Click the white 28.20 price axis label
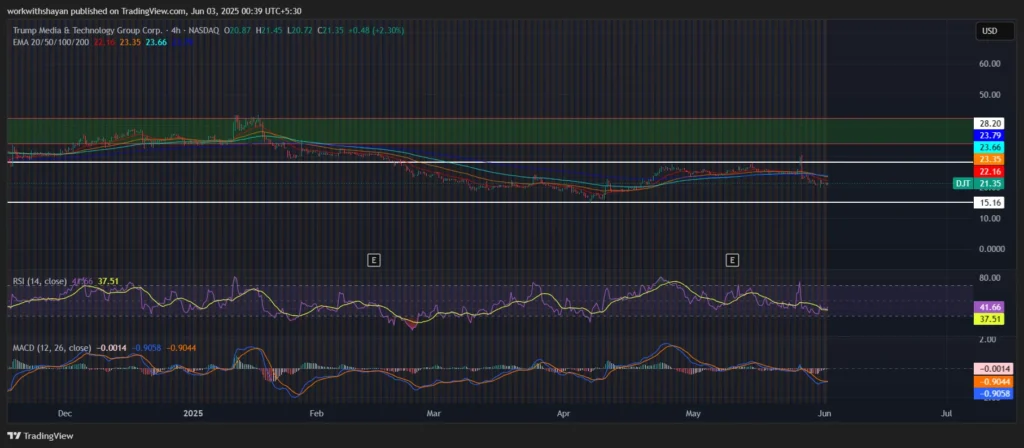The height and width of the screenshot is (448, 1024). (x=989, y=123)
